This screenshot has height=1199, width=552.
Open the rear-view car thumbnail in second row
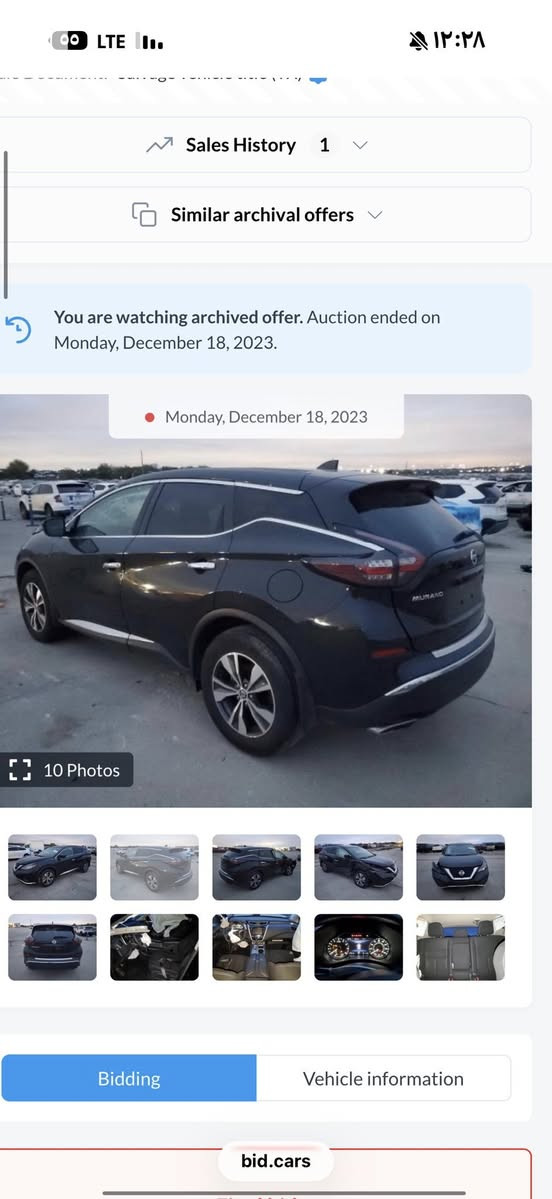coord(52,947)
